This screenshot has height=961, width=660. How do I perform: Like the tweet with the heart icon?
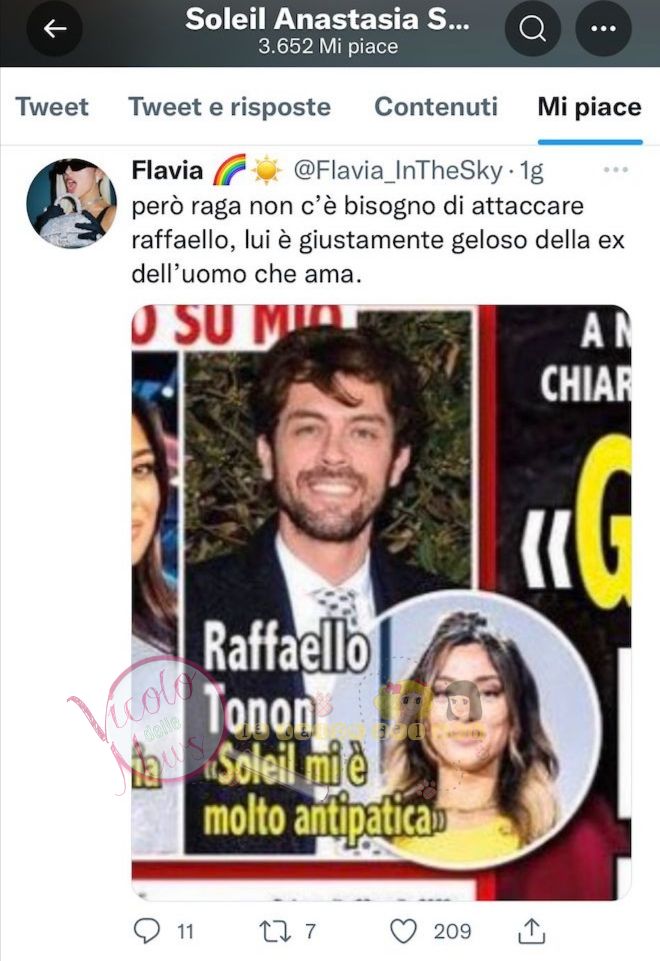click(403, 932)
